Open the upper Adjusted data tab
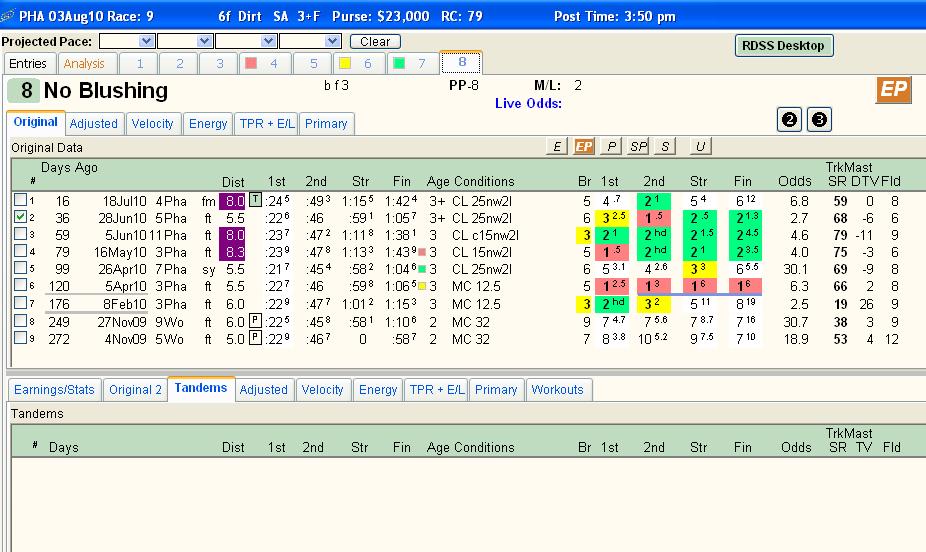 tap(94, 124)
